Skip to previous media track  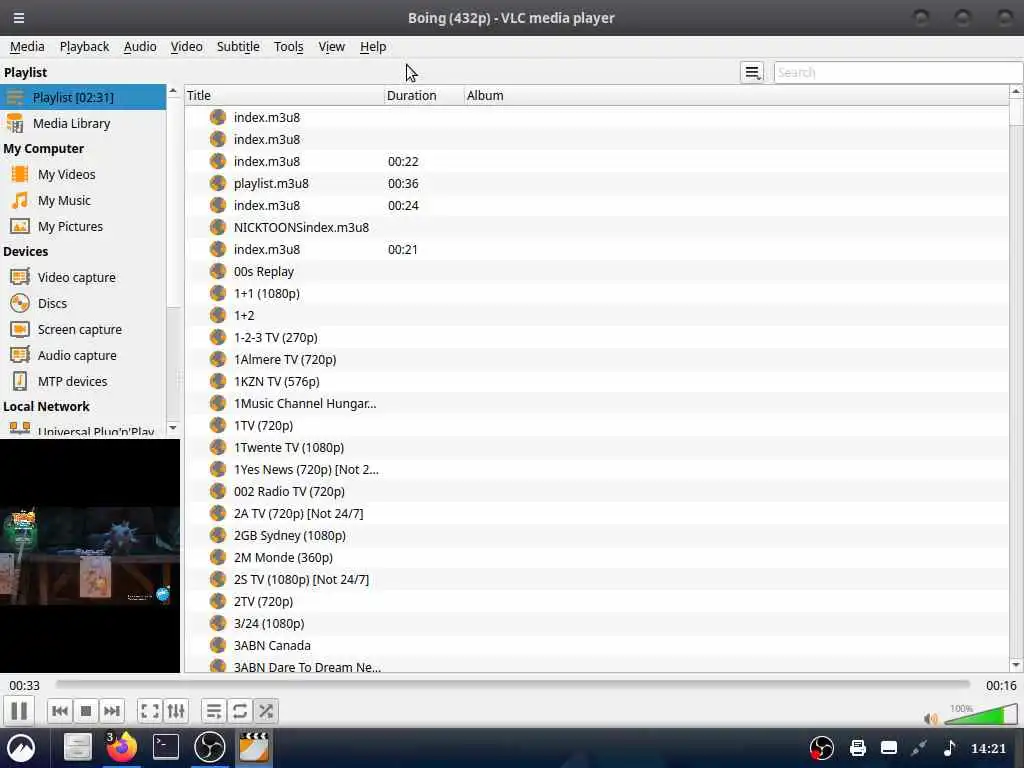(60, 711)
